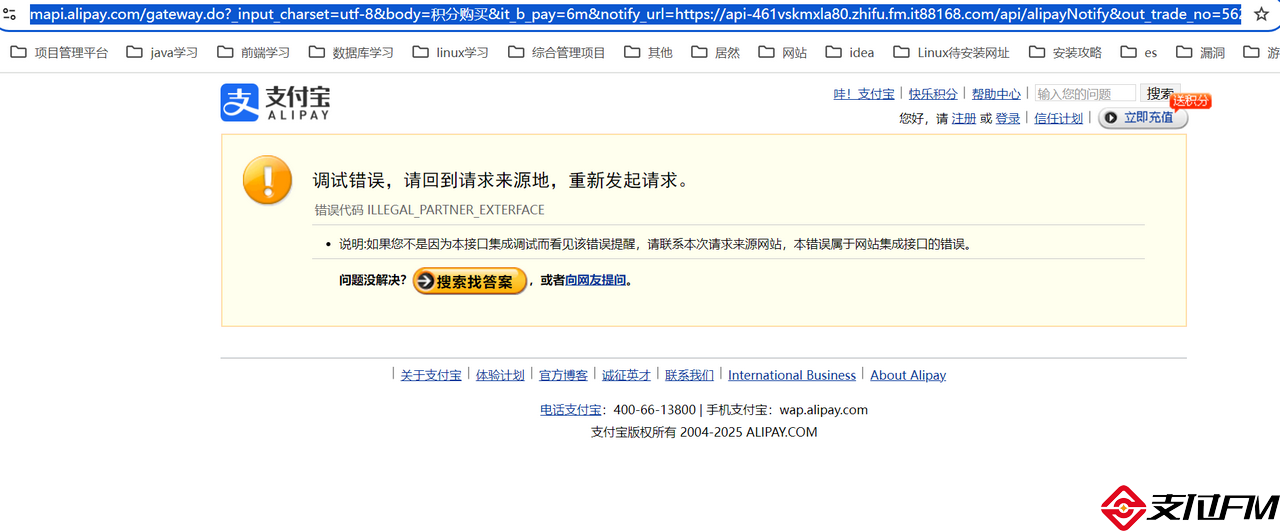The height and width of the screenshot is (531, 1280).
Task: Open the About Alipay footer link
Action: pyautogui.click(x=908, y=375)
